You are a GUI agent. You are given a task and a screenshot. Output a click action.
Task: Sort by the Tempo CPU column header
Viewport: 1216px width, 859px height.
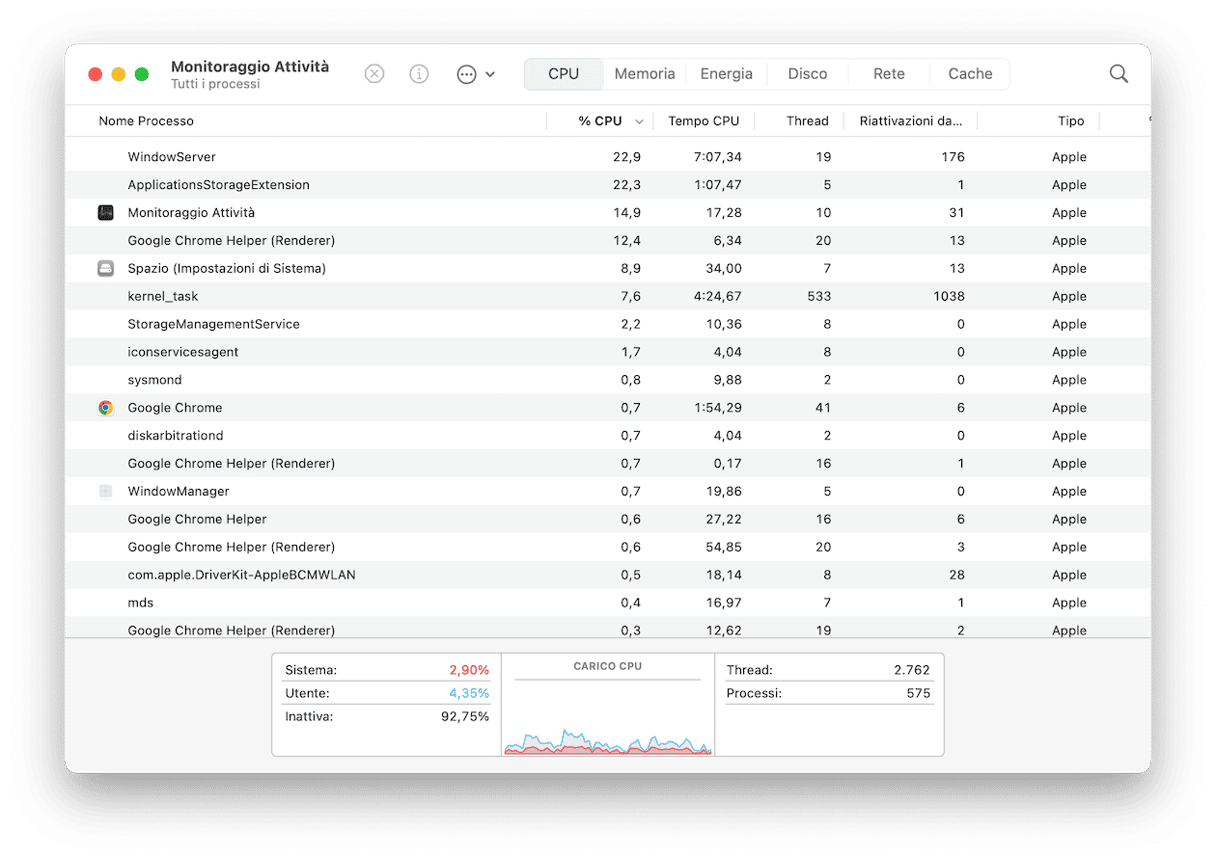pos(704,121)
